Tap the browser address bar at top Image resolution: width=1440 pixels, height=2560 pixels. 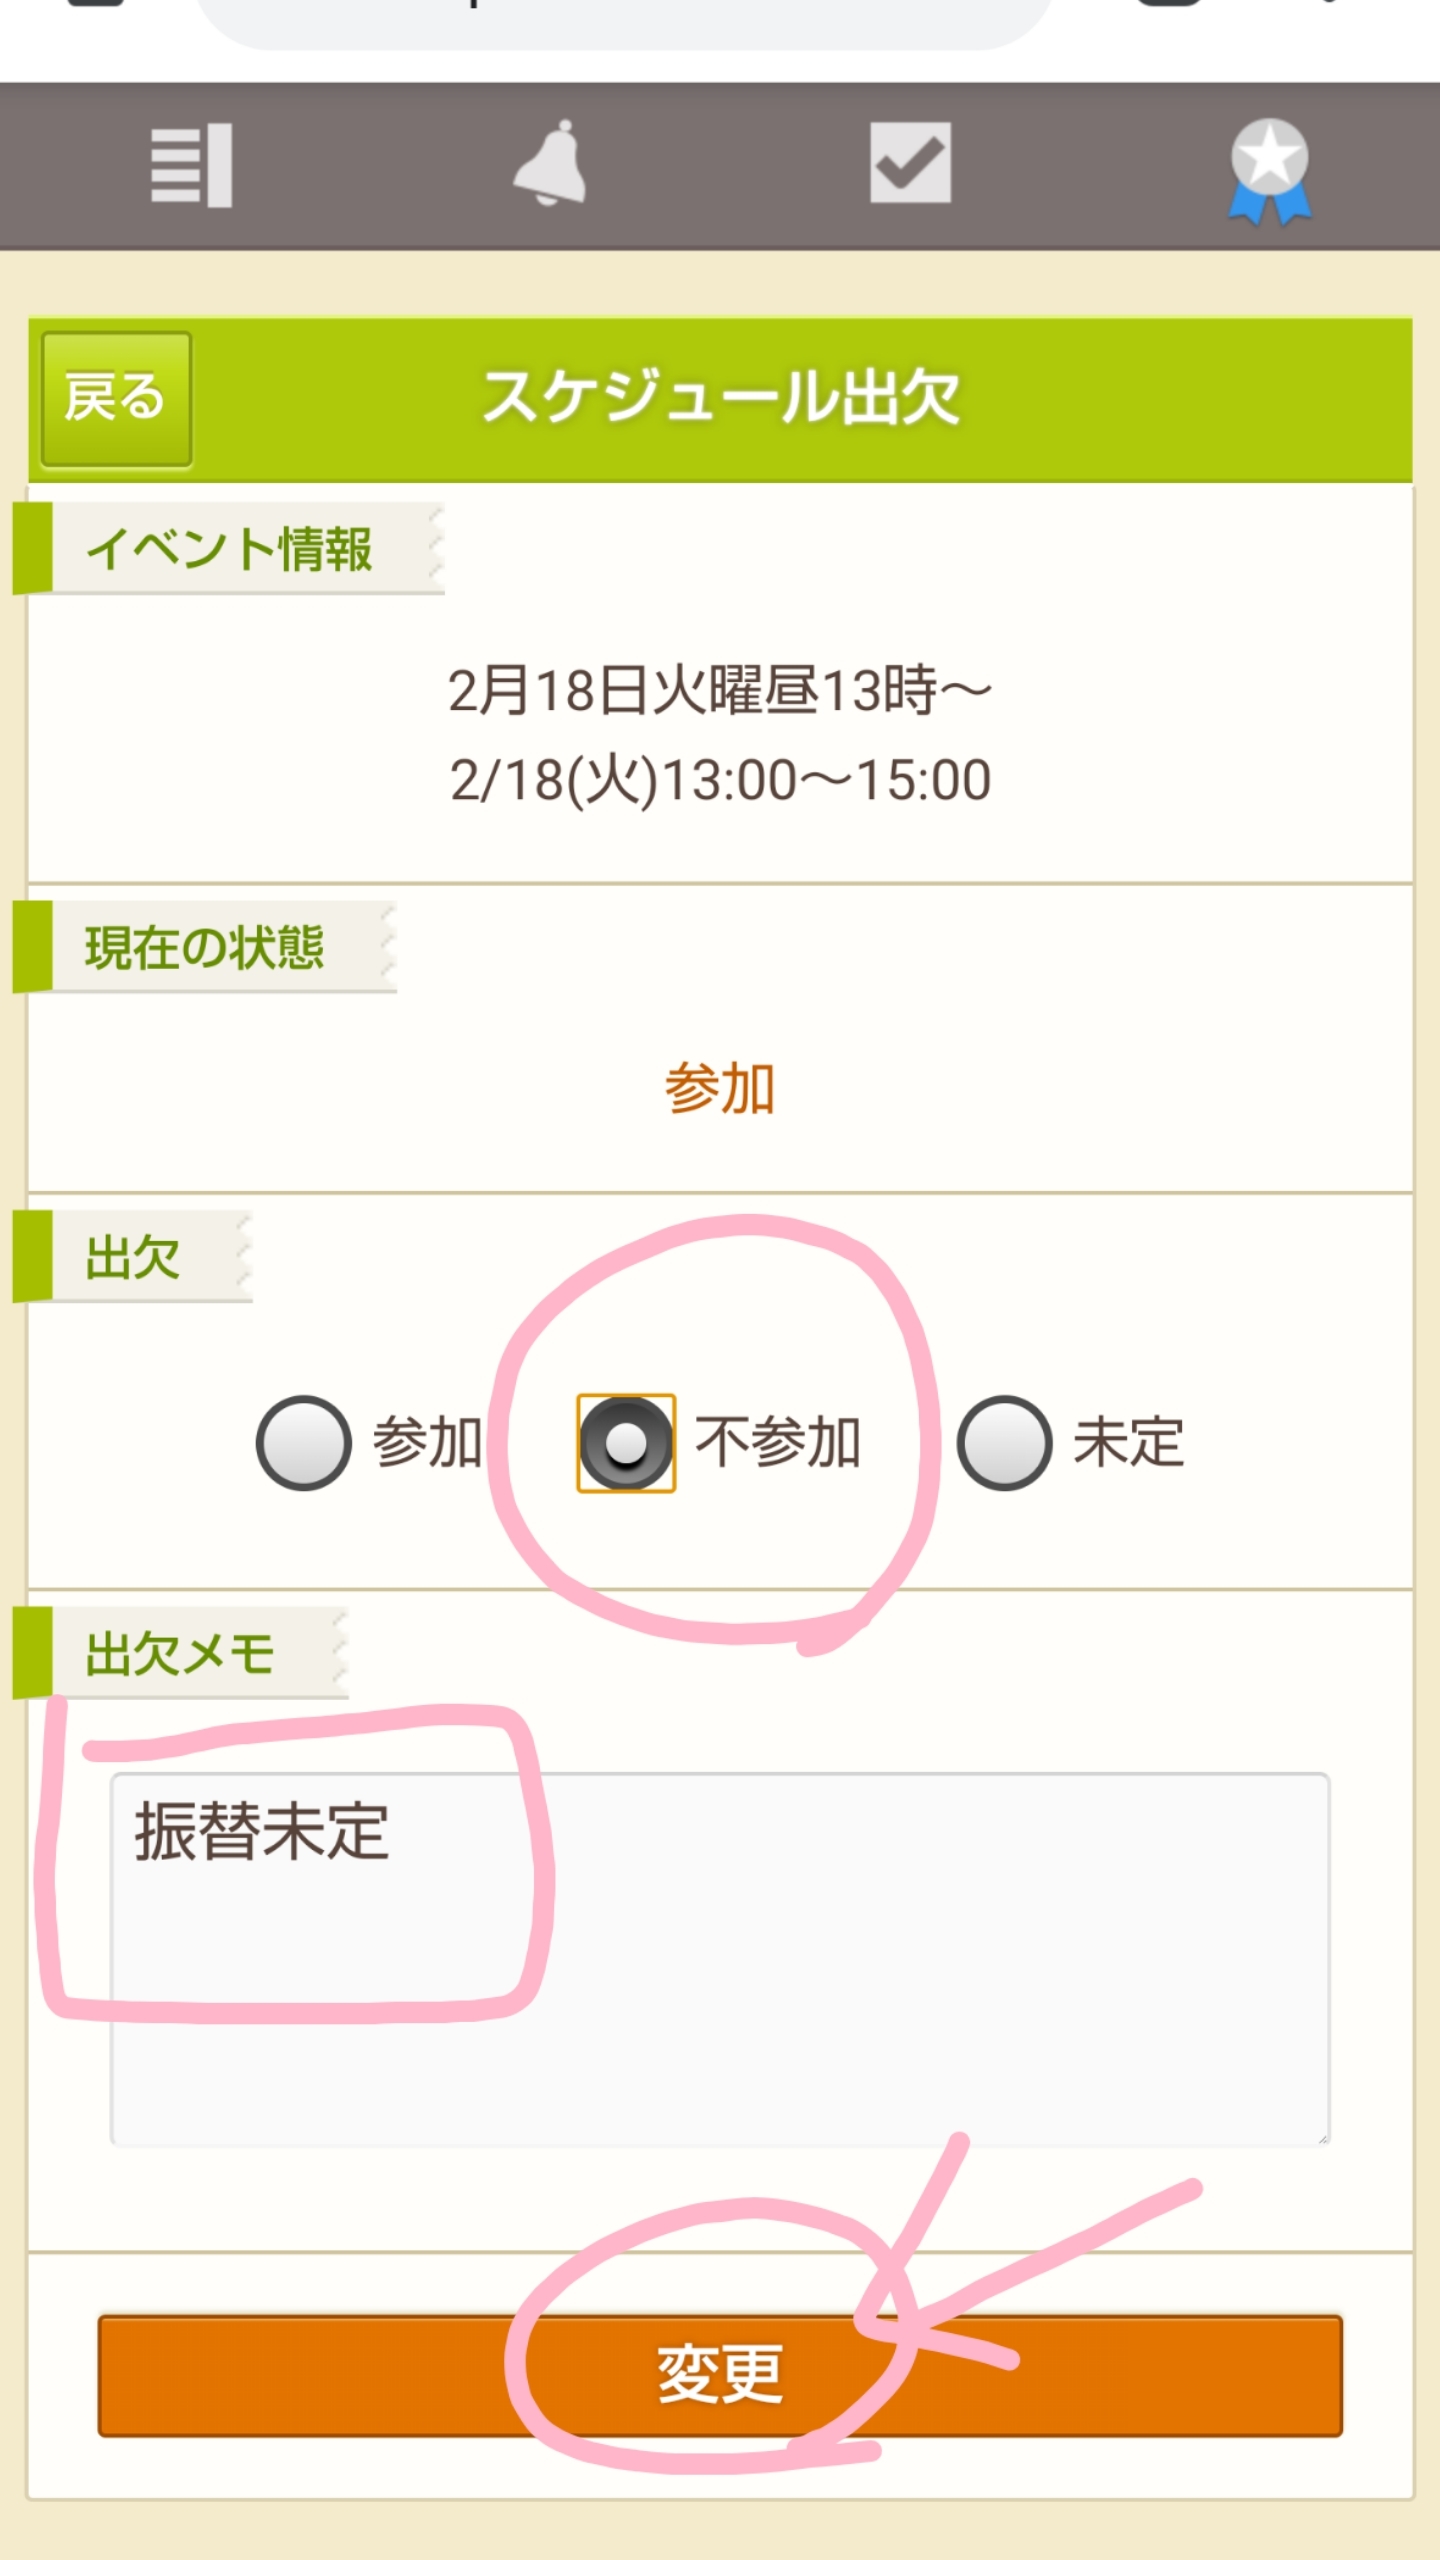point(625,18)
